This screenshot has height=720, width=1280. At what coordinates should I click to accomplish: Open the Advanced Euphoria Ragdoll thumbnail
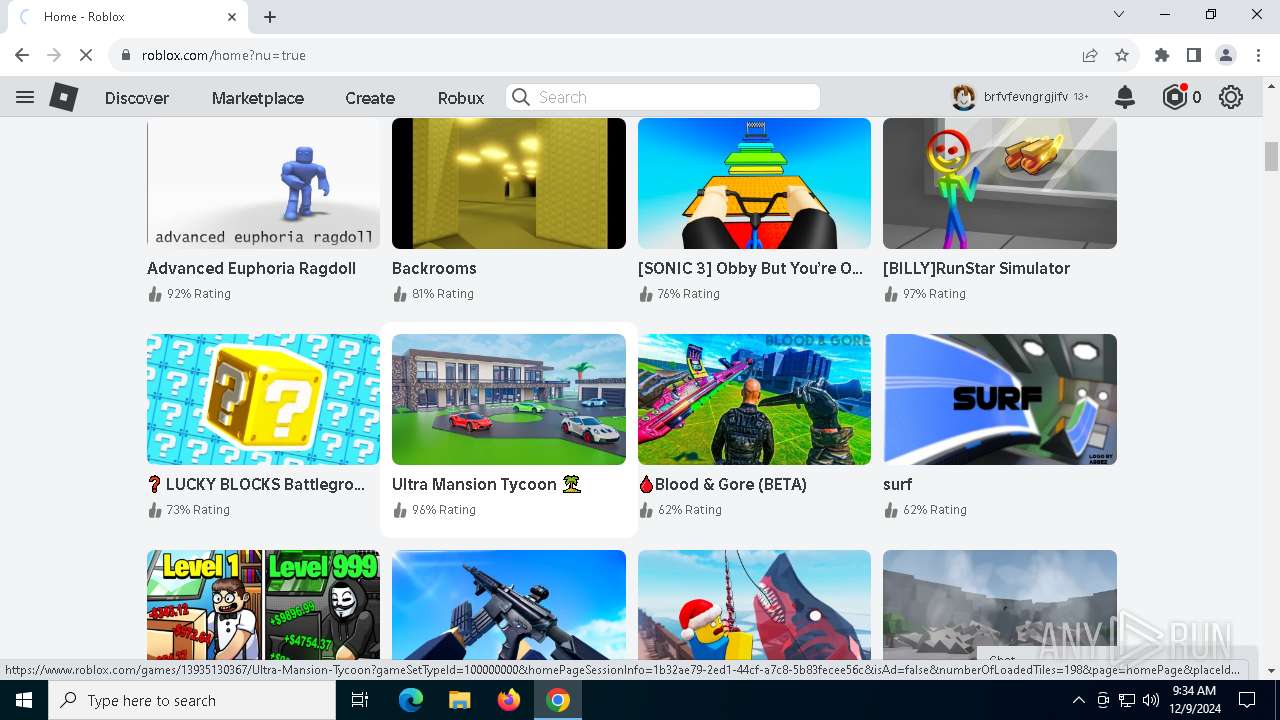tap(263, 183)
